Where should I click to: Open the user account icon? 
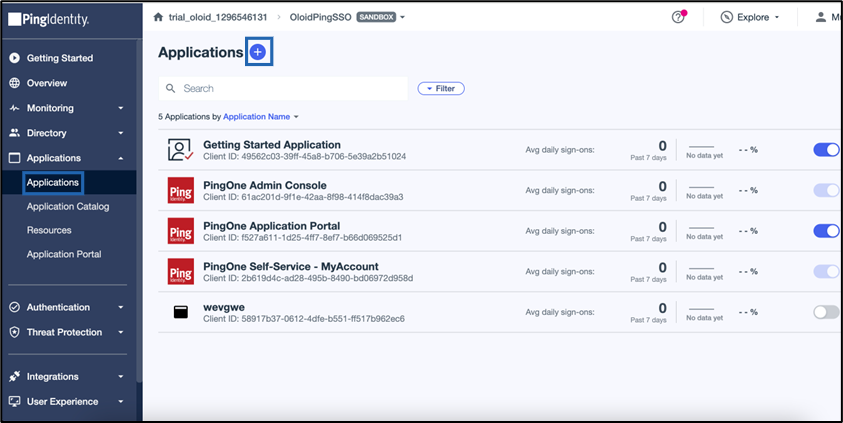coord(821,17)
